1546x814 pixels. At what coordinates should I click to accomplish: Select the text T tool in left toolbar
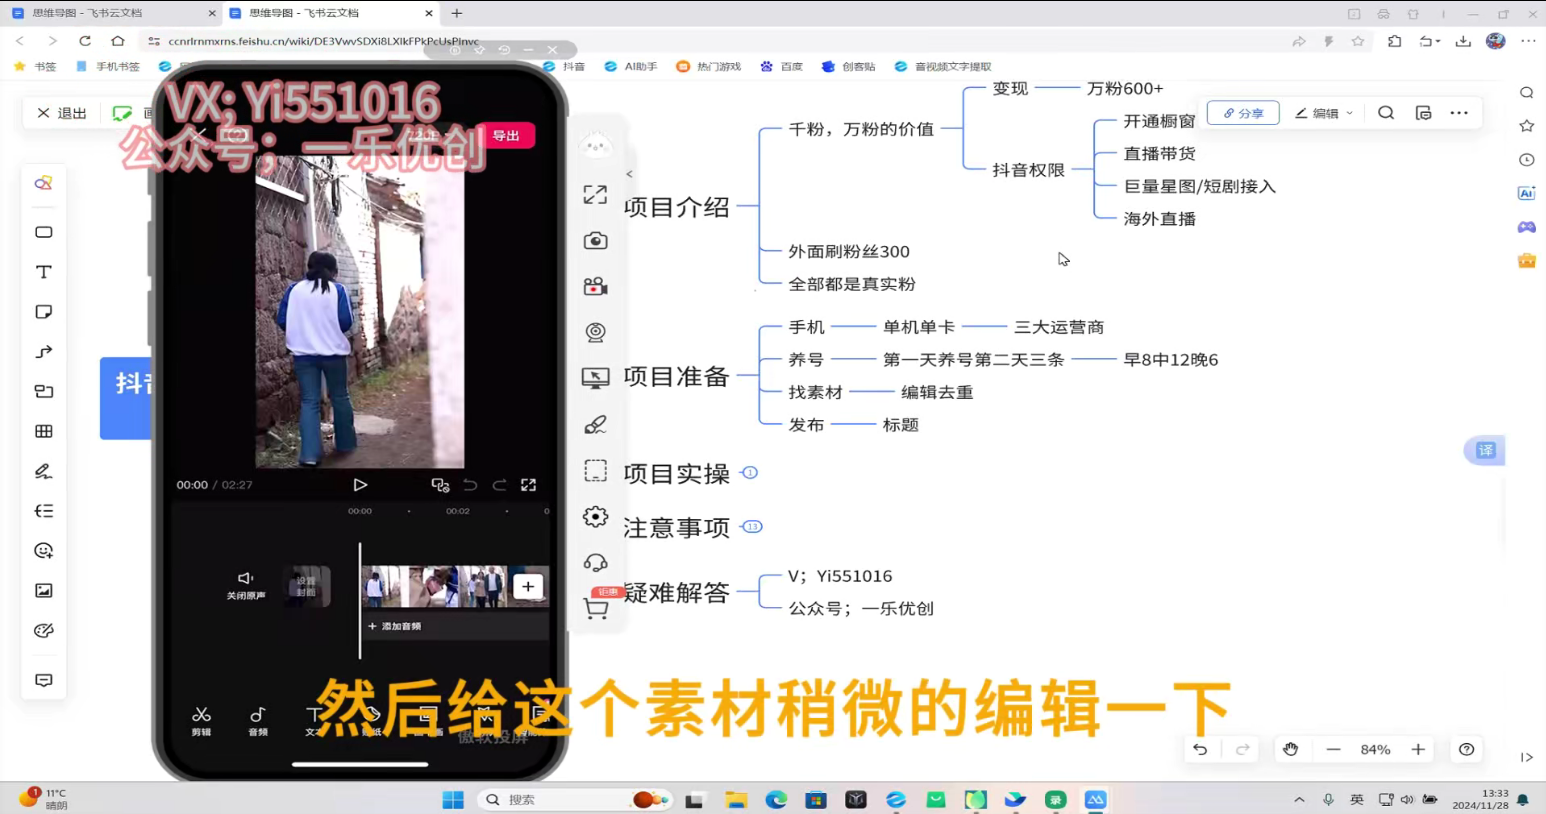(x=44, y=272)
